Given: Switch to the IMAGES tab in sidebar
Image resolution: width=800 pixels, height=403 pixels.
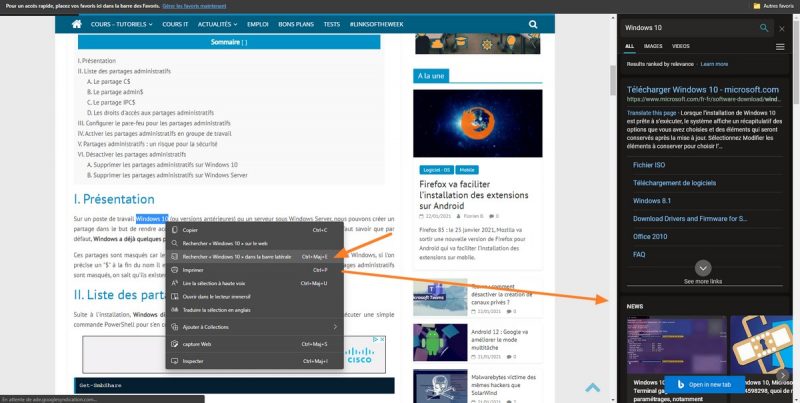Looking at the screenshot, I should (653, 46).
